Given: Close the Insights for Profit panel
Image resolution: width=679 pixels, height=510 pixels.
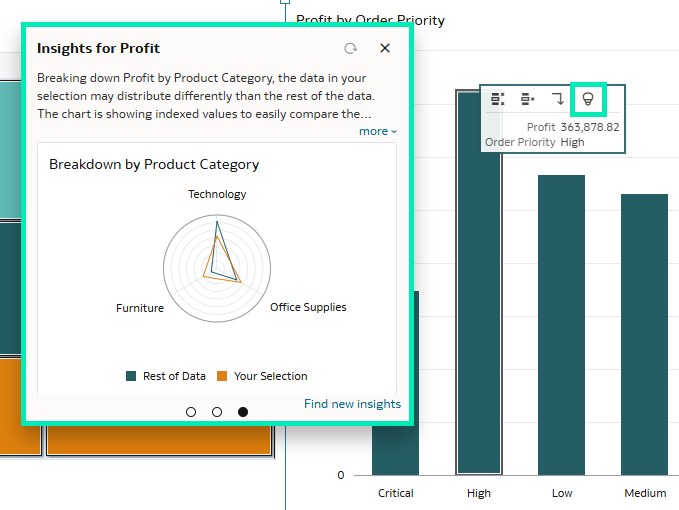Looking at the screenshot, I should click(385, 48).
